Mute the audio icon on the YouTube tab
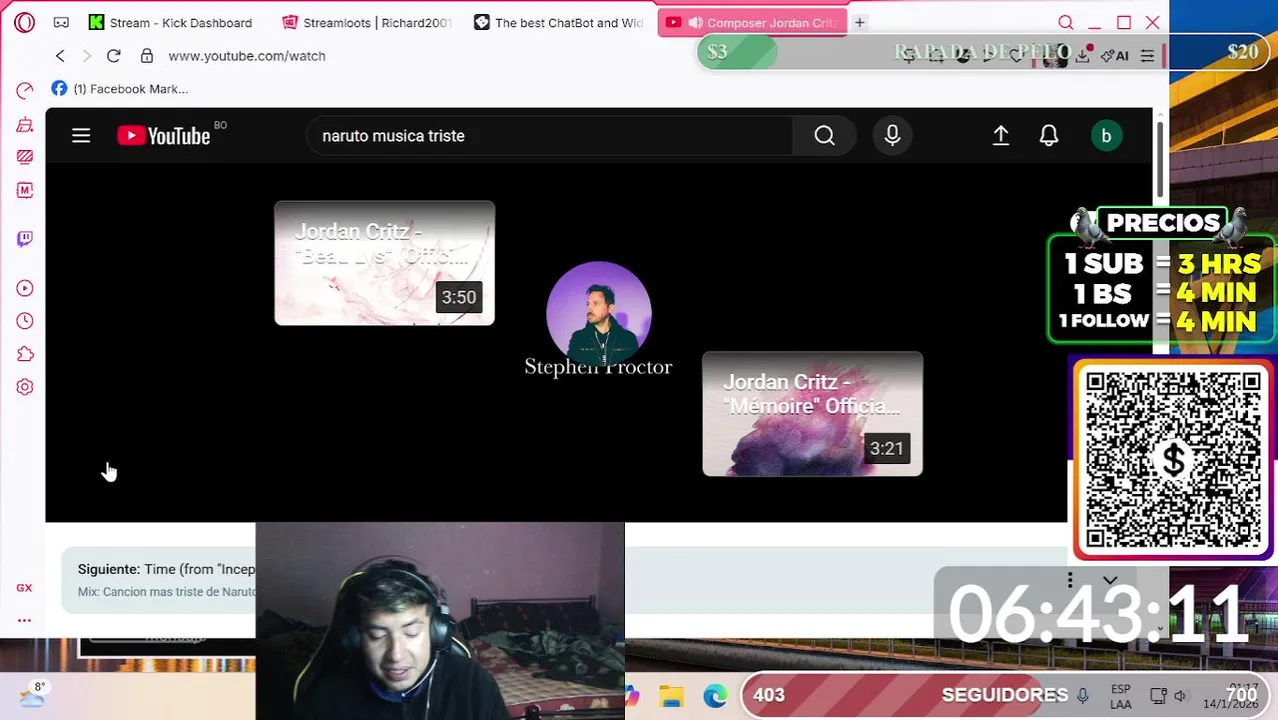 (x=695, y=22)
